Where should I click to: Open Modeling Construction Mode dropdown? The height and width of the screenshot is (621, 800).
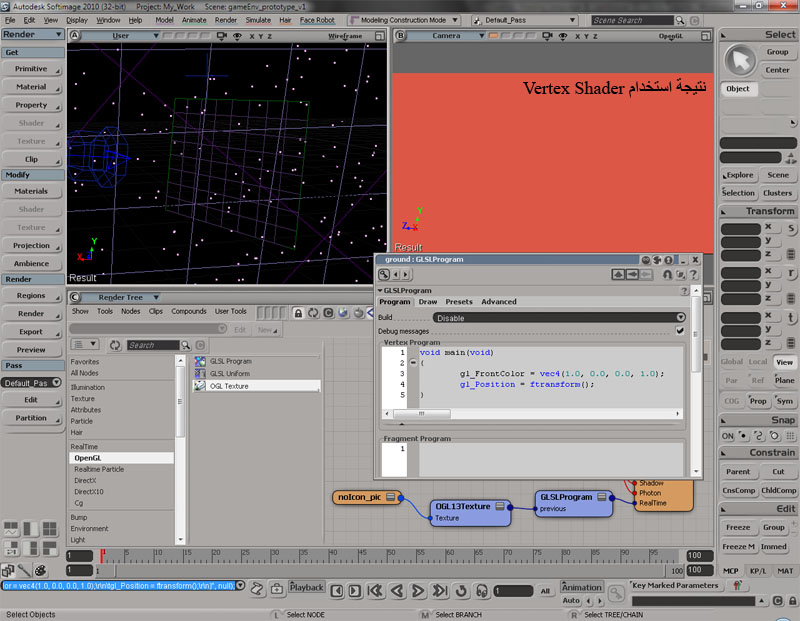click(405, 20)
